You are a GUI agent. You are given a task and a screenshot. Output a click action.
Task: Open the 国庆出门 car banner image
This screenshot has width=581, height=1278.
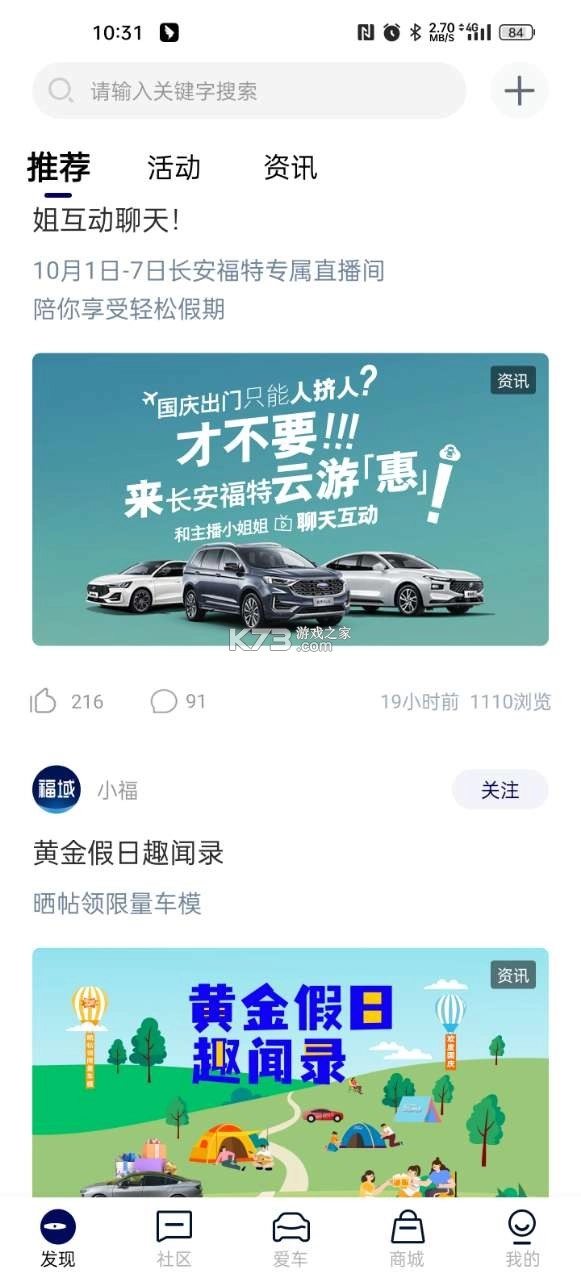290,499
